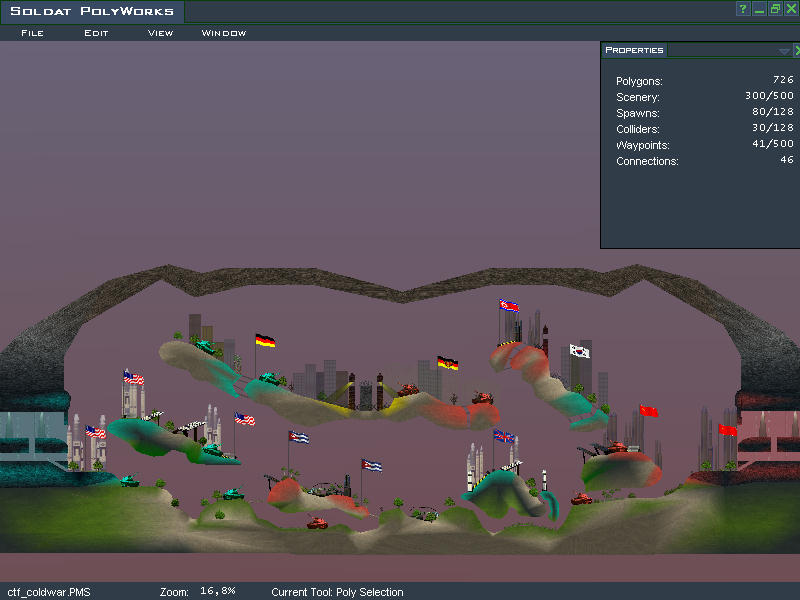Minimize the PolyWorks window

coord(759,9)
